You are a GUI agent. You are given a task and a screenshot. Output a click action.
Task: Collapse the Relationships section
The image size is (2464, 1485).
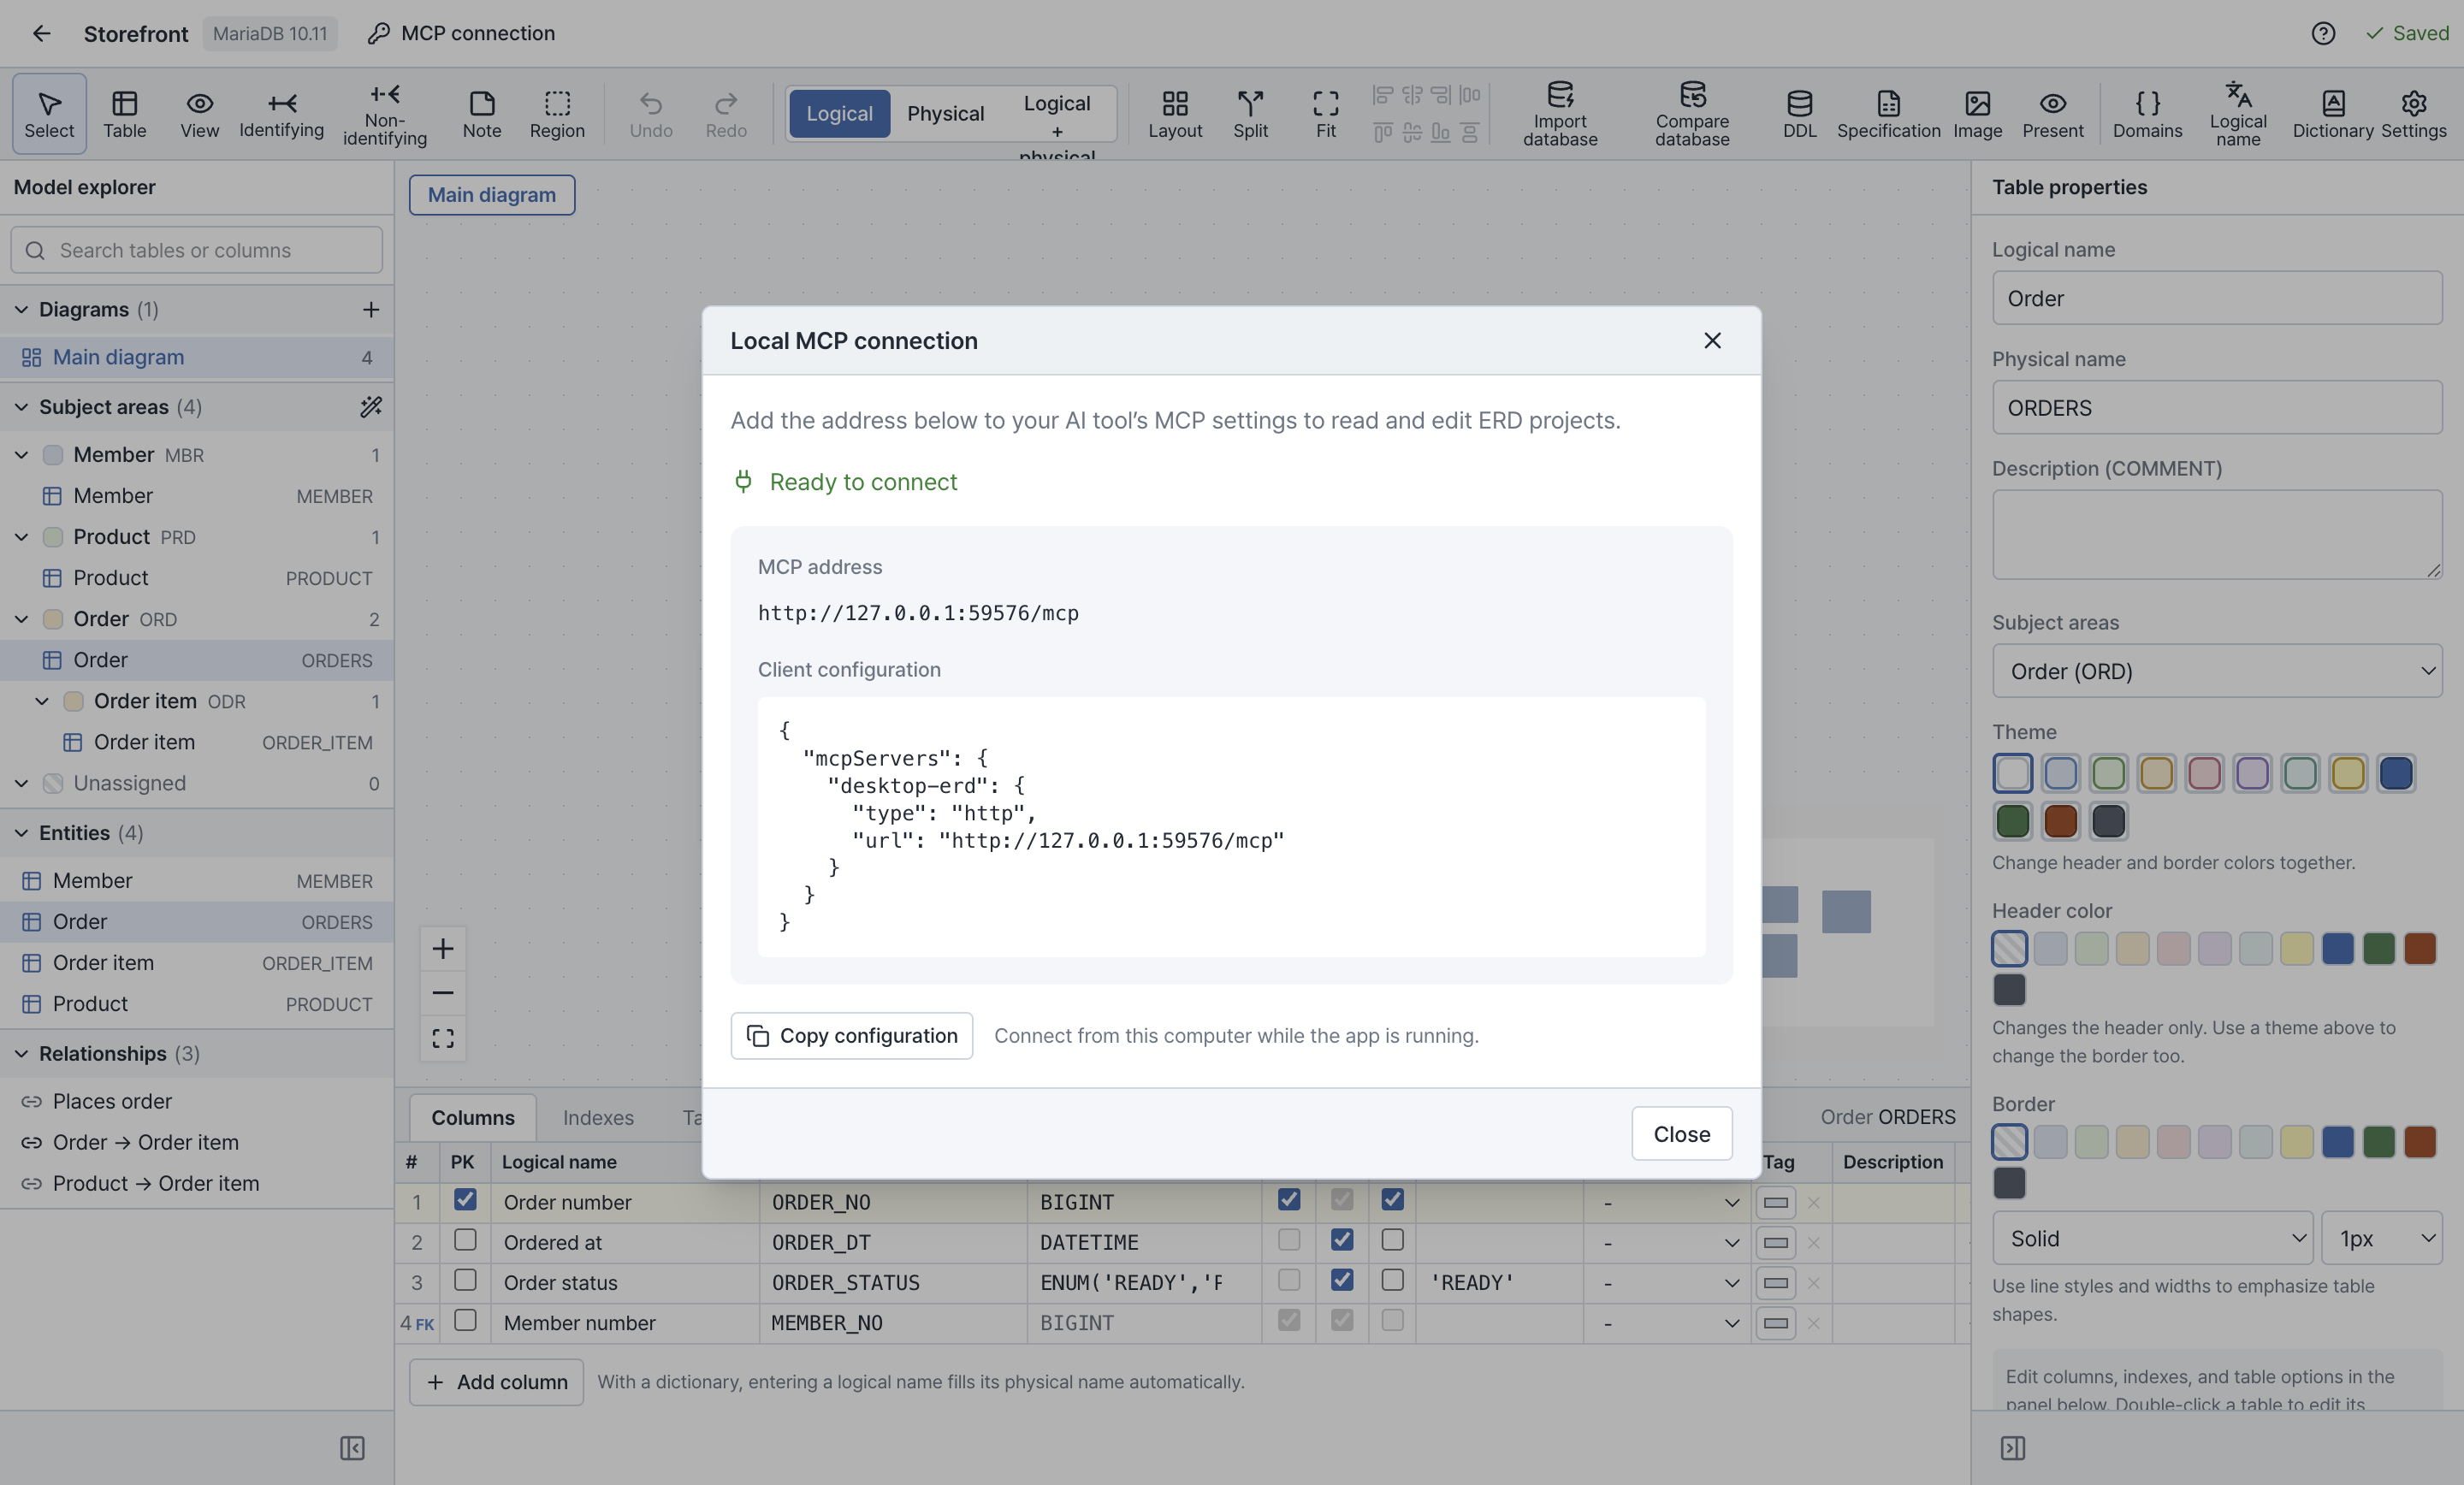pos(22,1053)
